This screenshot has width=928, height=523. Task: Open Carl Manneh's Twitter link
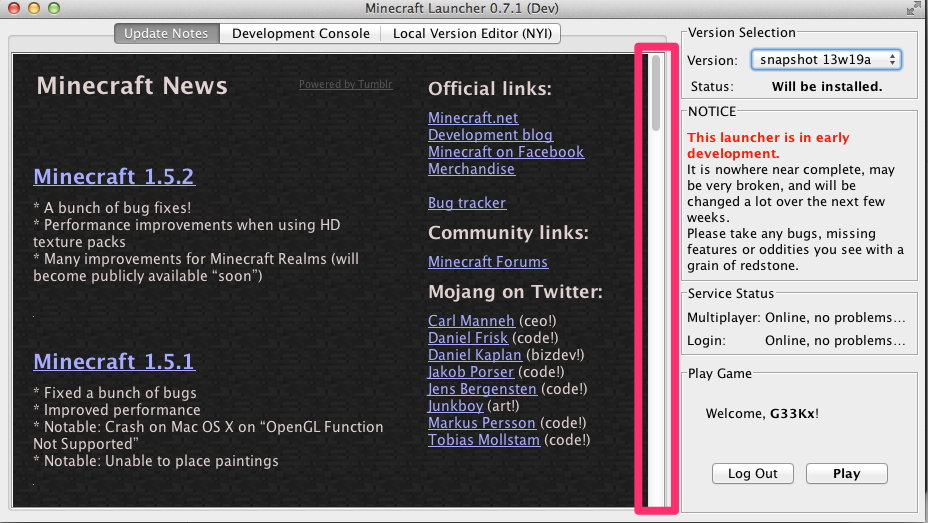pos(471,321)
